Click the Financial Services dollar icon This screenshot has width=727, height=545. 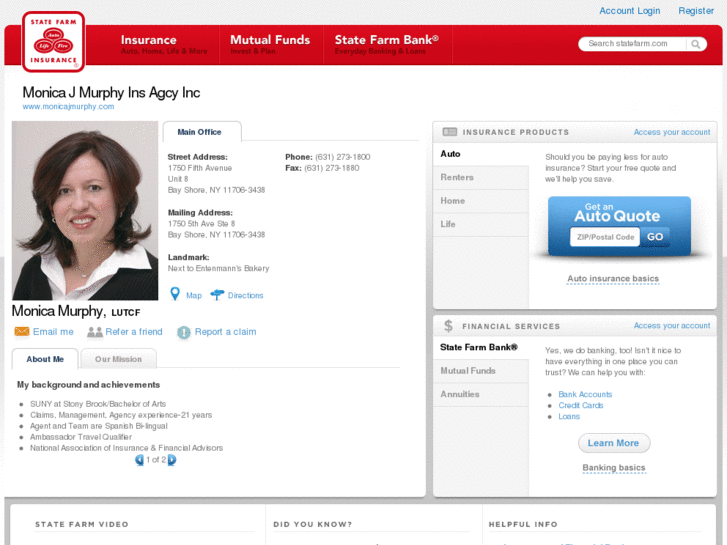(448, 326)
